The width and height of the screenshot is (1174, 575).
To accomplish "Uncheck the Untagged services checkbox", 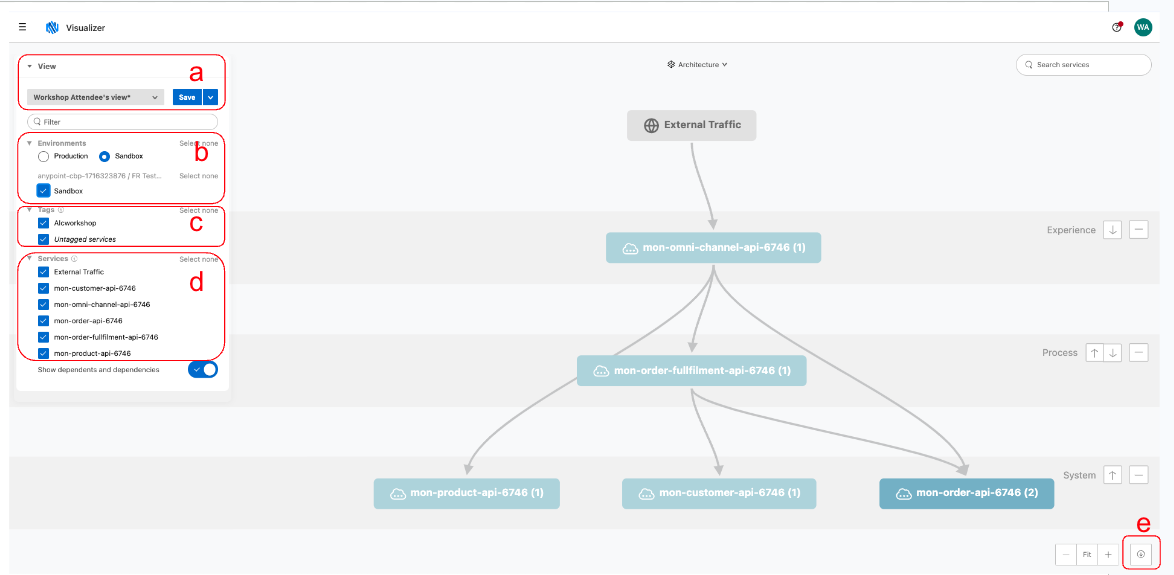I will 43,239.
